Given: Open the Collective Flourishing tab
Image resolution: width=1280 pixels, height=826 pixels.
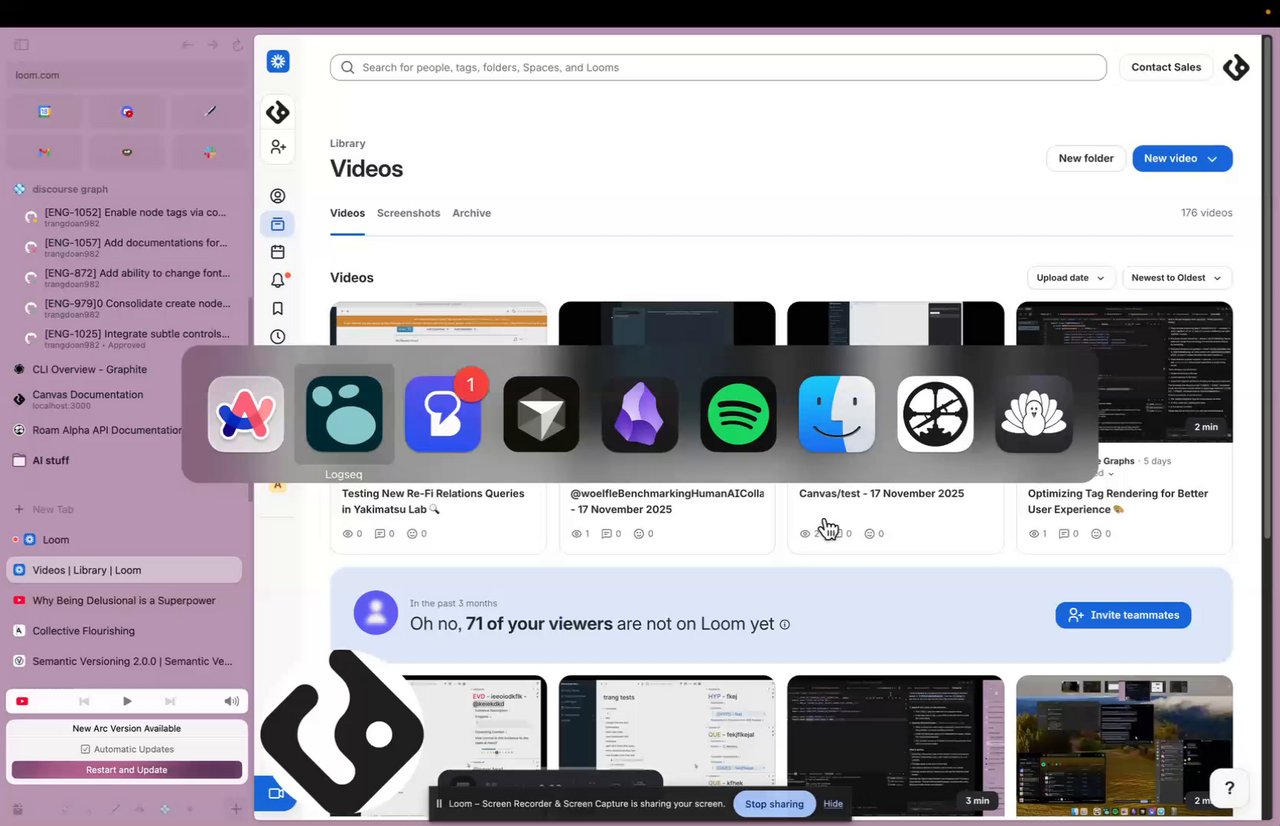Looking at the screenshot, I should click(x=125, y=631).
